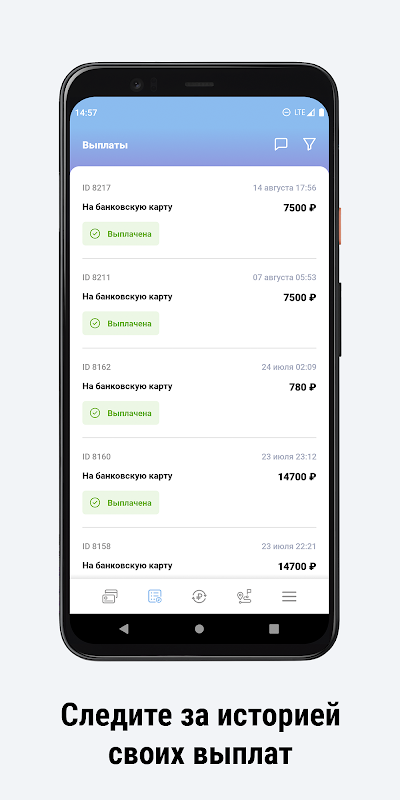Open the chat message icon in header
Screen dimensions: 400x800
point(281,144)
